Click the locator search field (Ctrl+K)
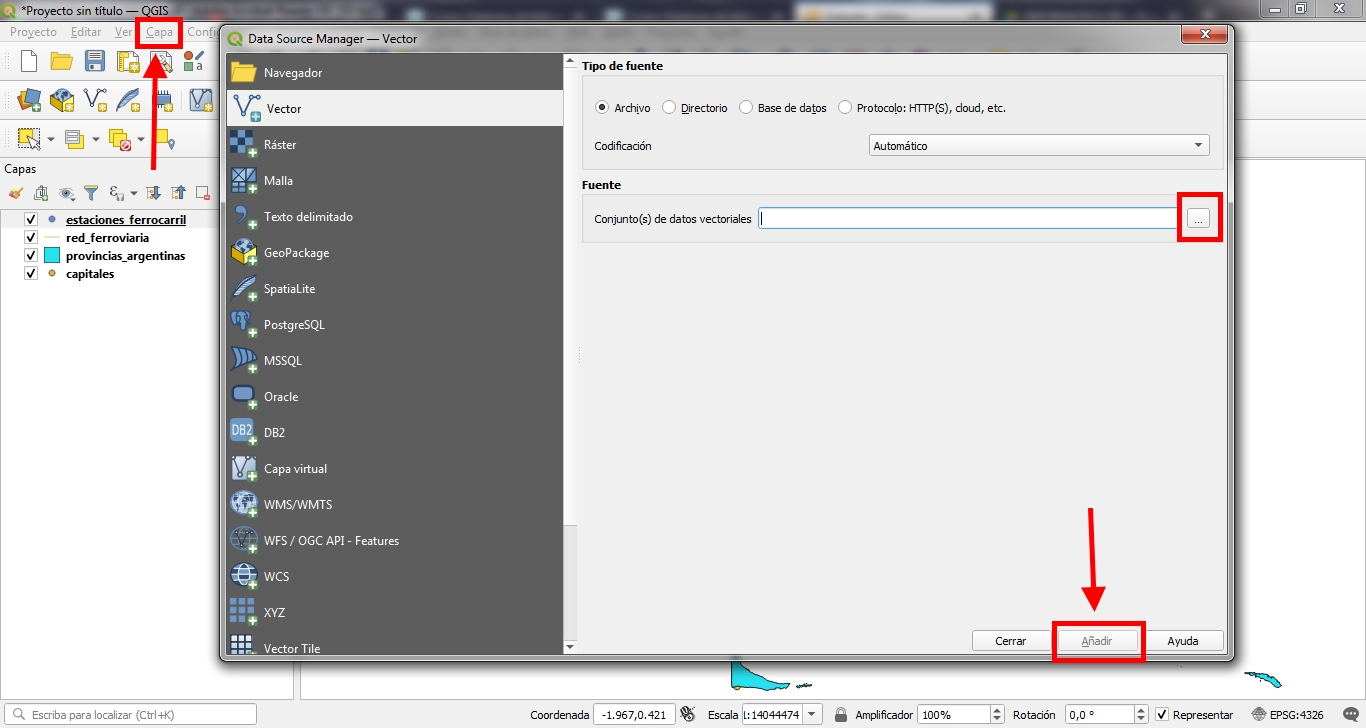This screenshot has height=728, width=1366. [x=131, y=714]
